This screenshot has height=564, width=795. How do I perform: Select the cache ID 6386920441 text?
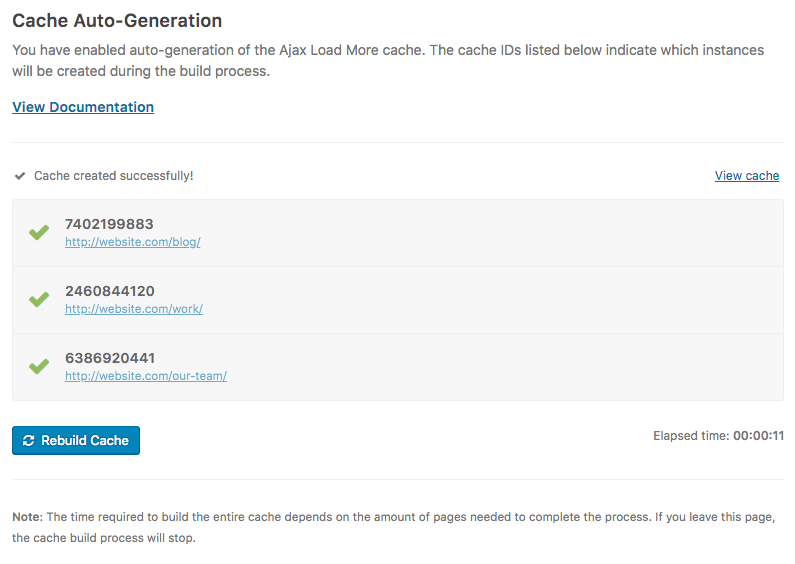pos(110,358)
